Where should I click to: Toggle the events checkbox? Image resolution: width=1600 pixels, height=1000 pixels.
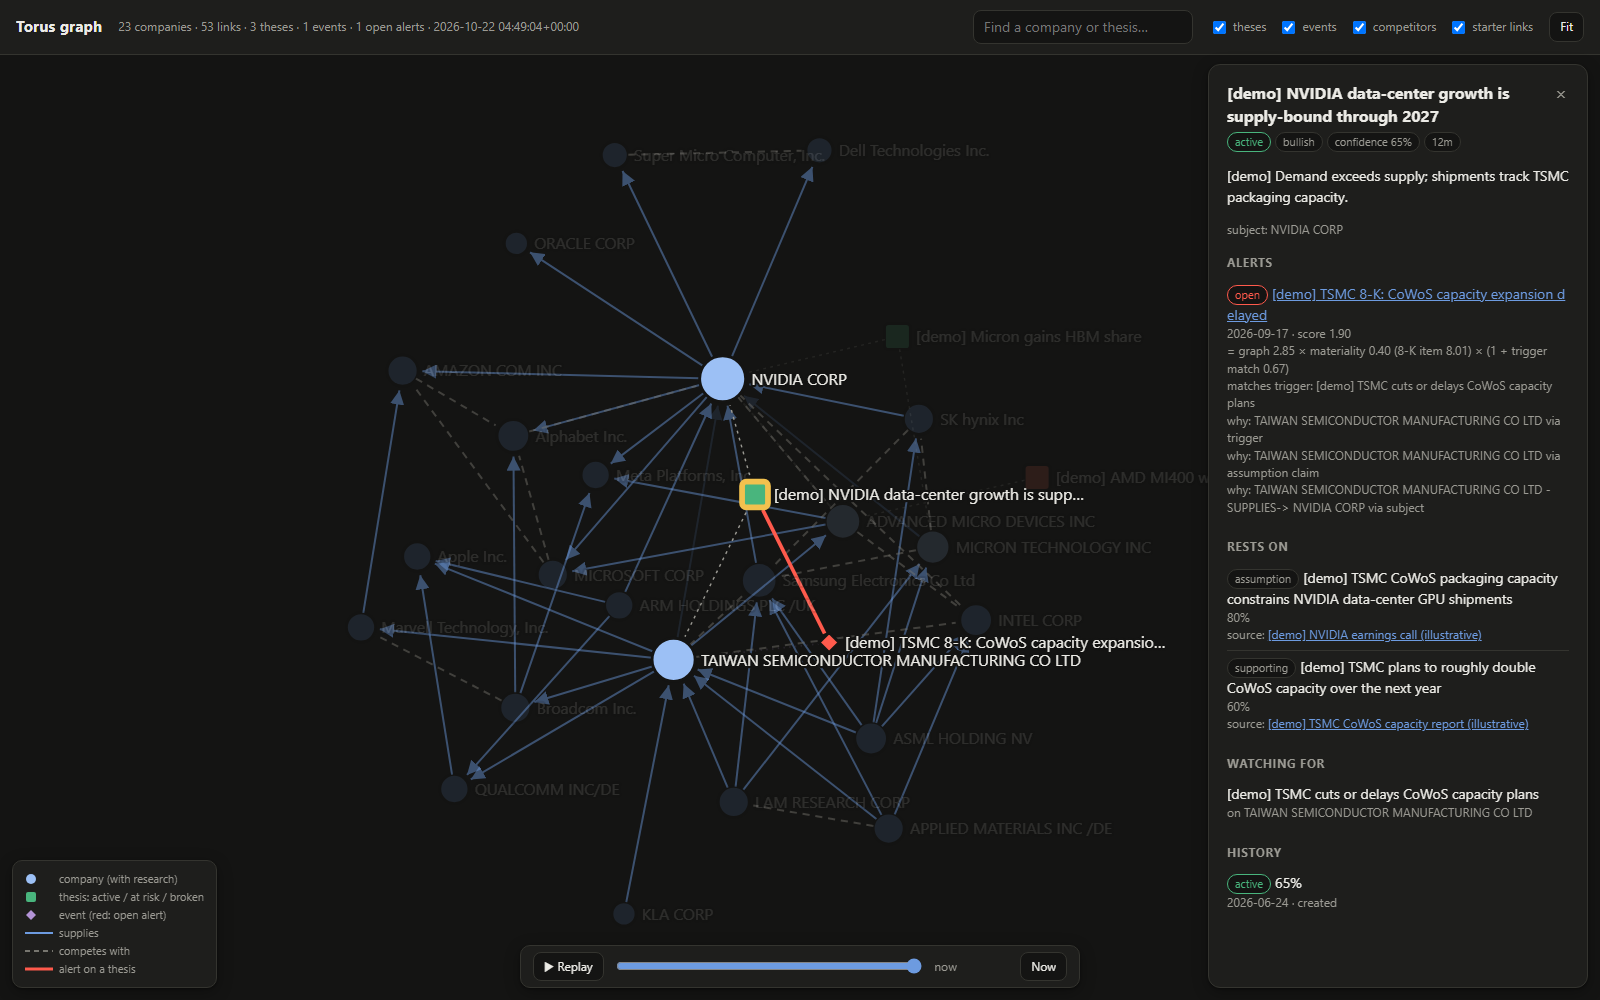click(1289, 27)
